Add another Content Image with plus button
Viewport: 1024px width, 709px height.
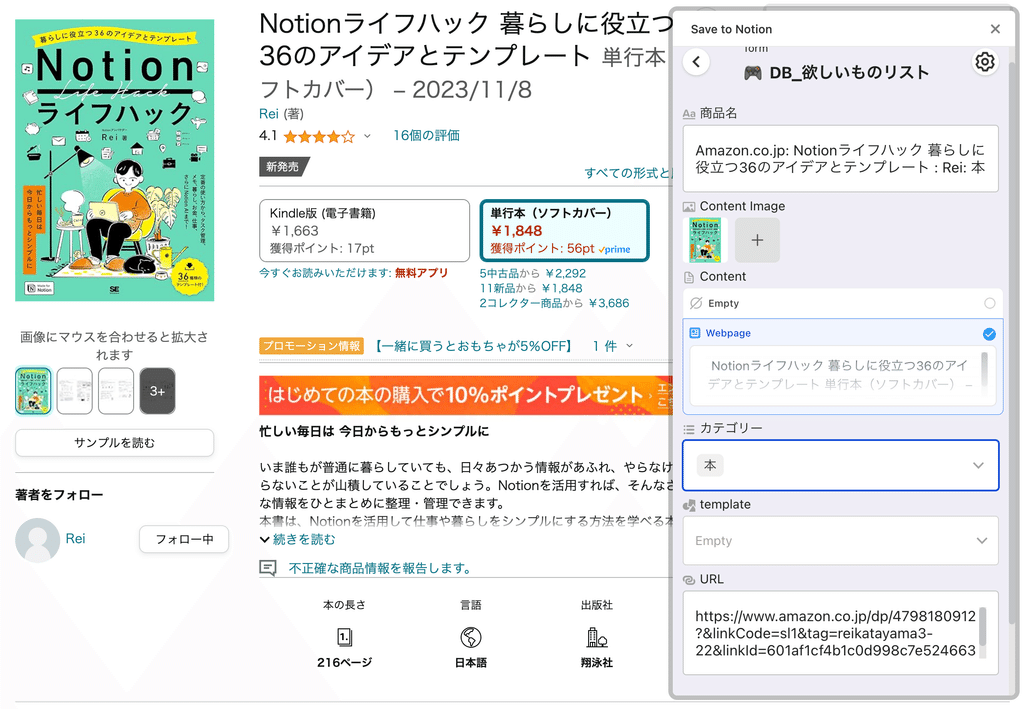click(757, 240)
